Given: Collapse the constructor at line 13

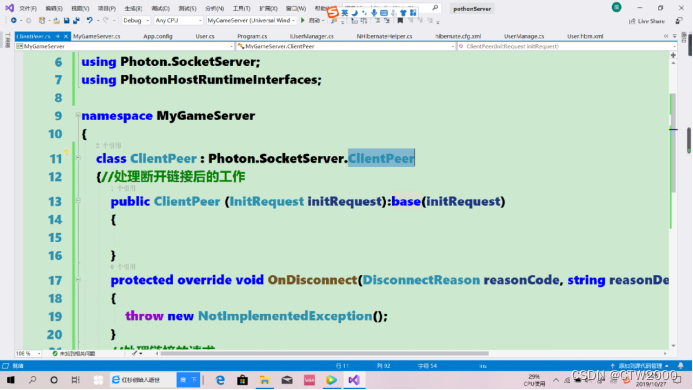Looking at the screenshot, I should [x=78, y=200].
